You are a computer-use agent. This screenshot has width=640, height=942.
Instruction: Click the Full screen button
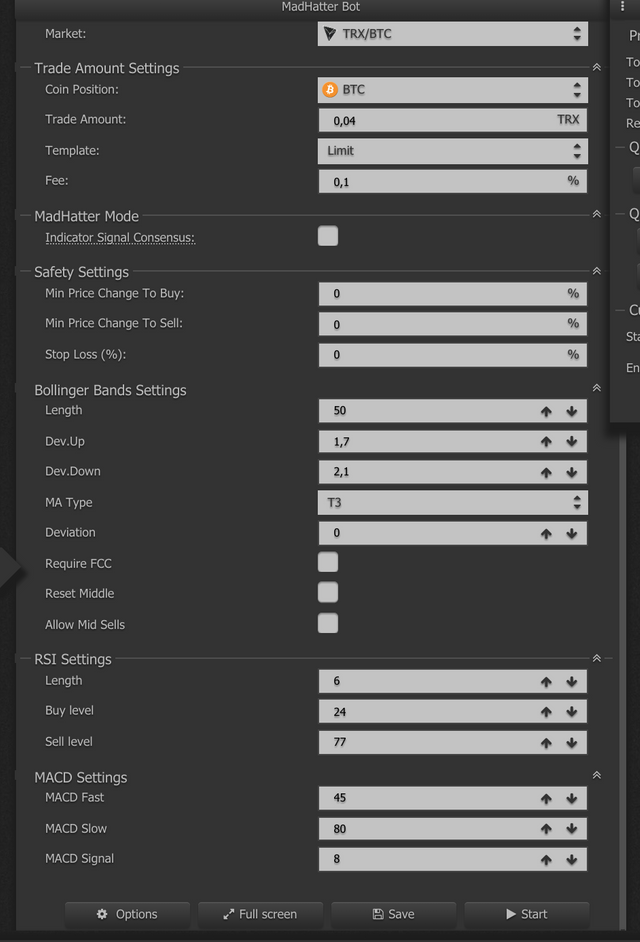(x=260, y=914)
